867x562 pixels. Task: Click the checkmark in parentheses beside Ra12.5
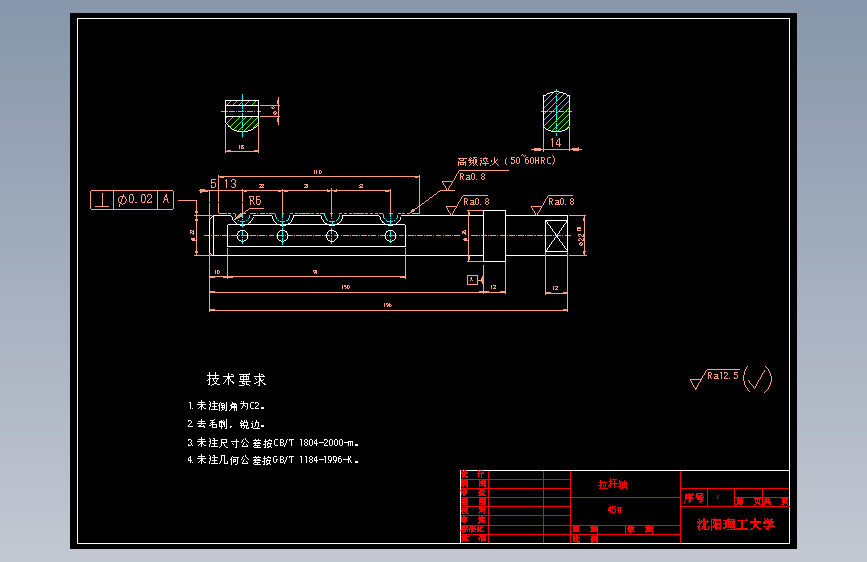point(758,379)
